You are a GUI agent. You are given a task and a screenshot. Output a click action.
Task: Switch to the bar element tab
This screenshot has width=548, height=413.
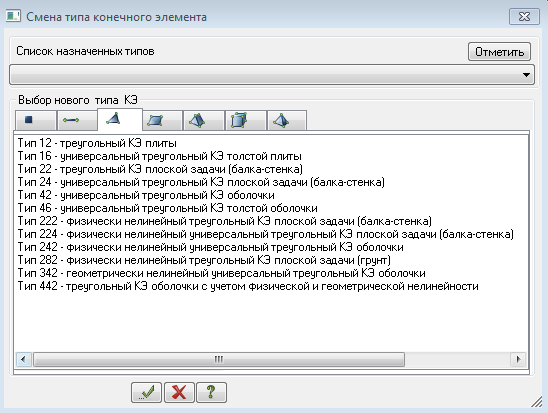77,120
